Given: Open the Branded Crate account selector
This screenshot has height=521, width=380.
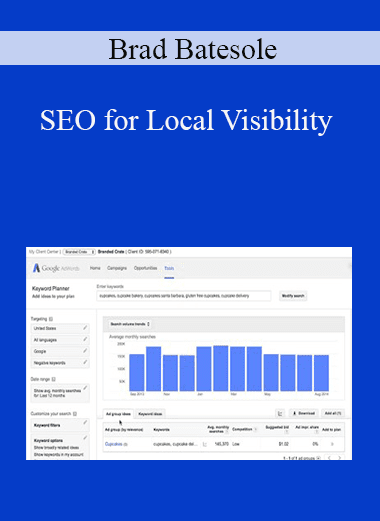Looking at the screenshot, I should pos(79,252).
